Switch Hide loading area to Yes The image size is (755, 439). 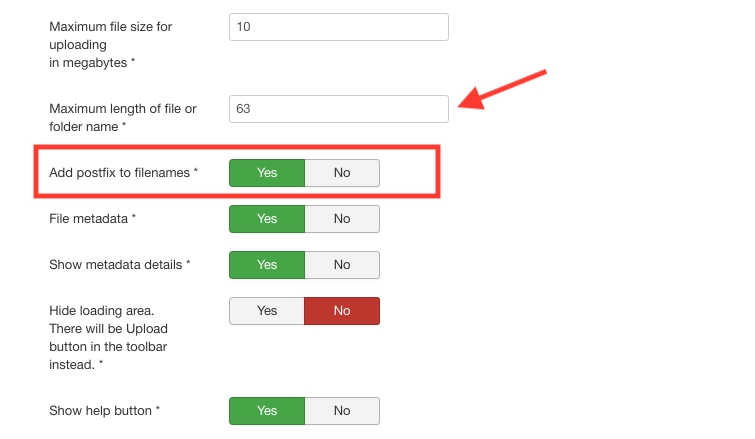pos(267,311)
